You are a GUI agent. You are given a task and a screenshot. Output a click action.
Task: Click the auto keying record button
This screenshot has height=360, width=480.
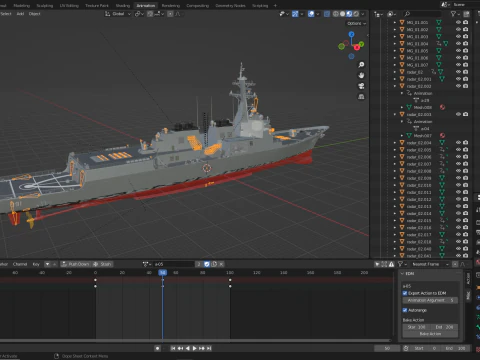(x=157, y=348)
